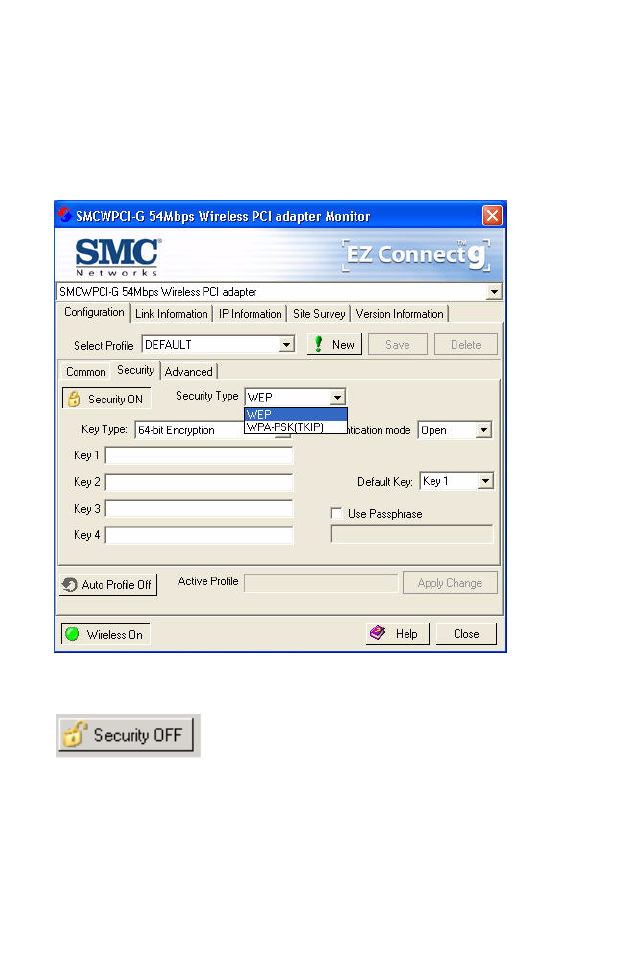
Task: Open the Key Type 64-bit Encryption dropdown
Action: (212, 430)
